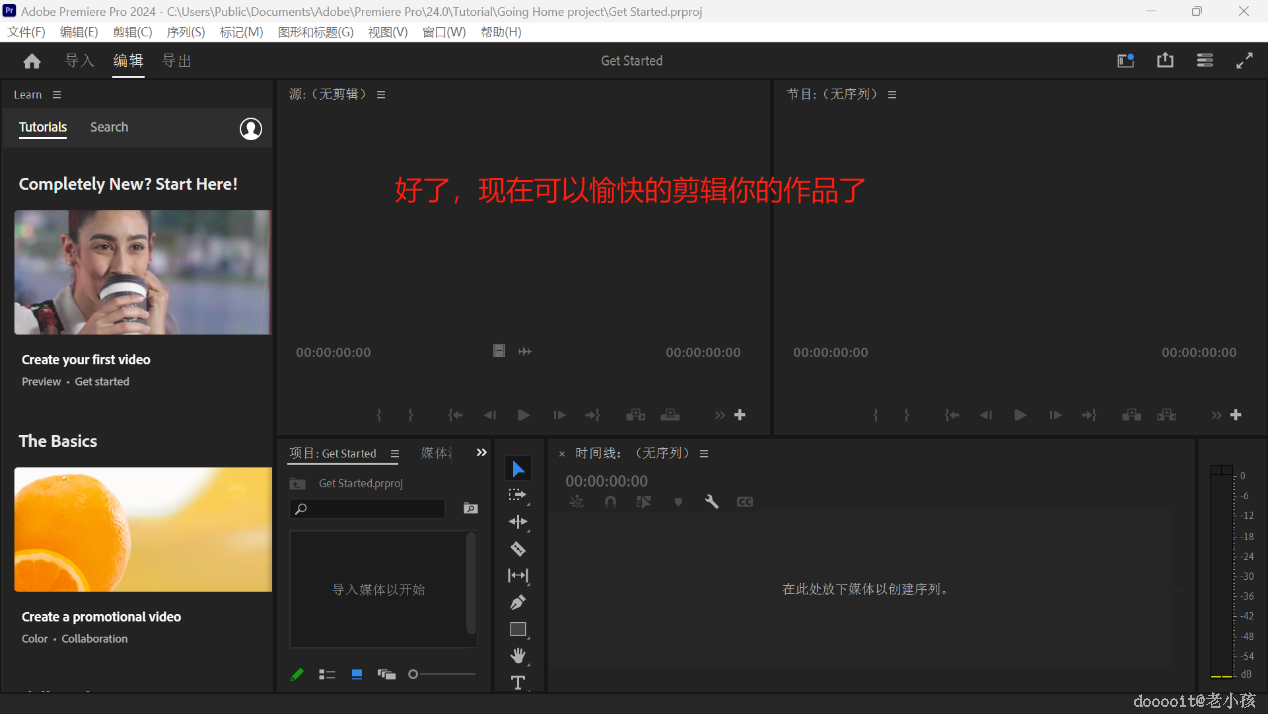1268x714 pixels.
Task: Select the Pen tool in the tools panel
Action: click(518, 602)
